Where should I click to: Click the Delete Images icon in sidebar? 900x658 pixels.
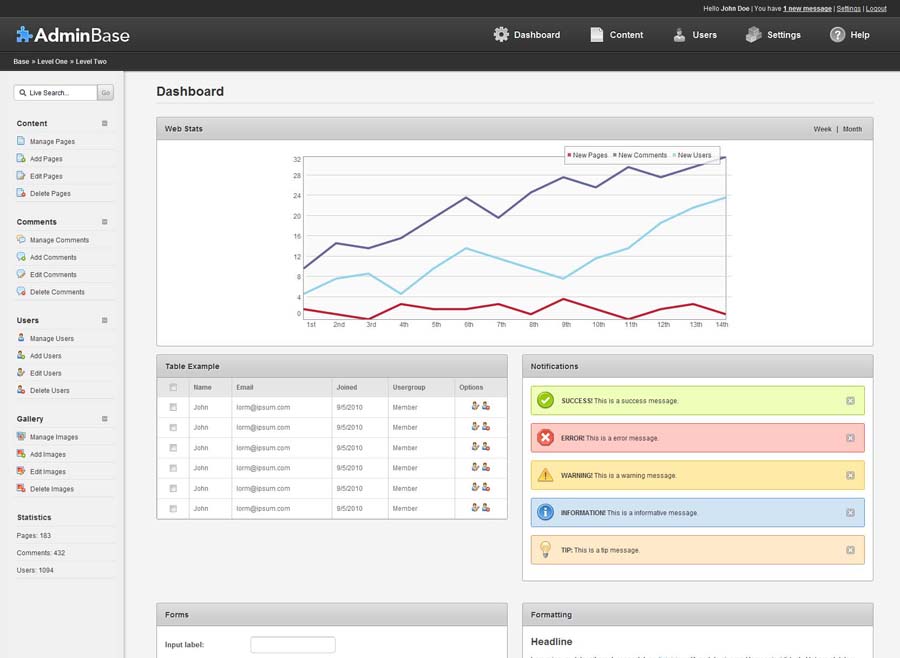click(21, 489)
